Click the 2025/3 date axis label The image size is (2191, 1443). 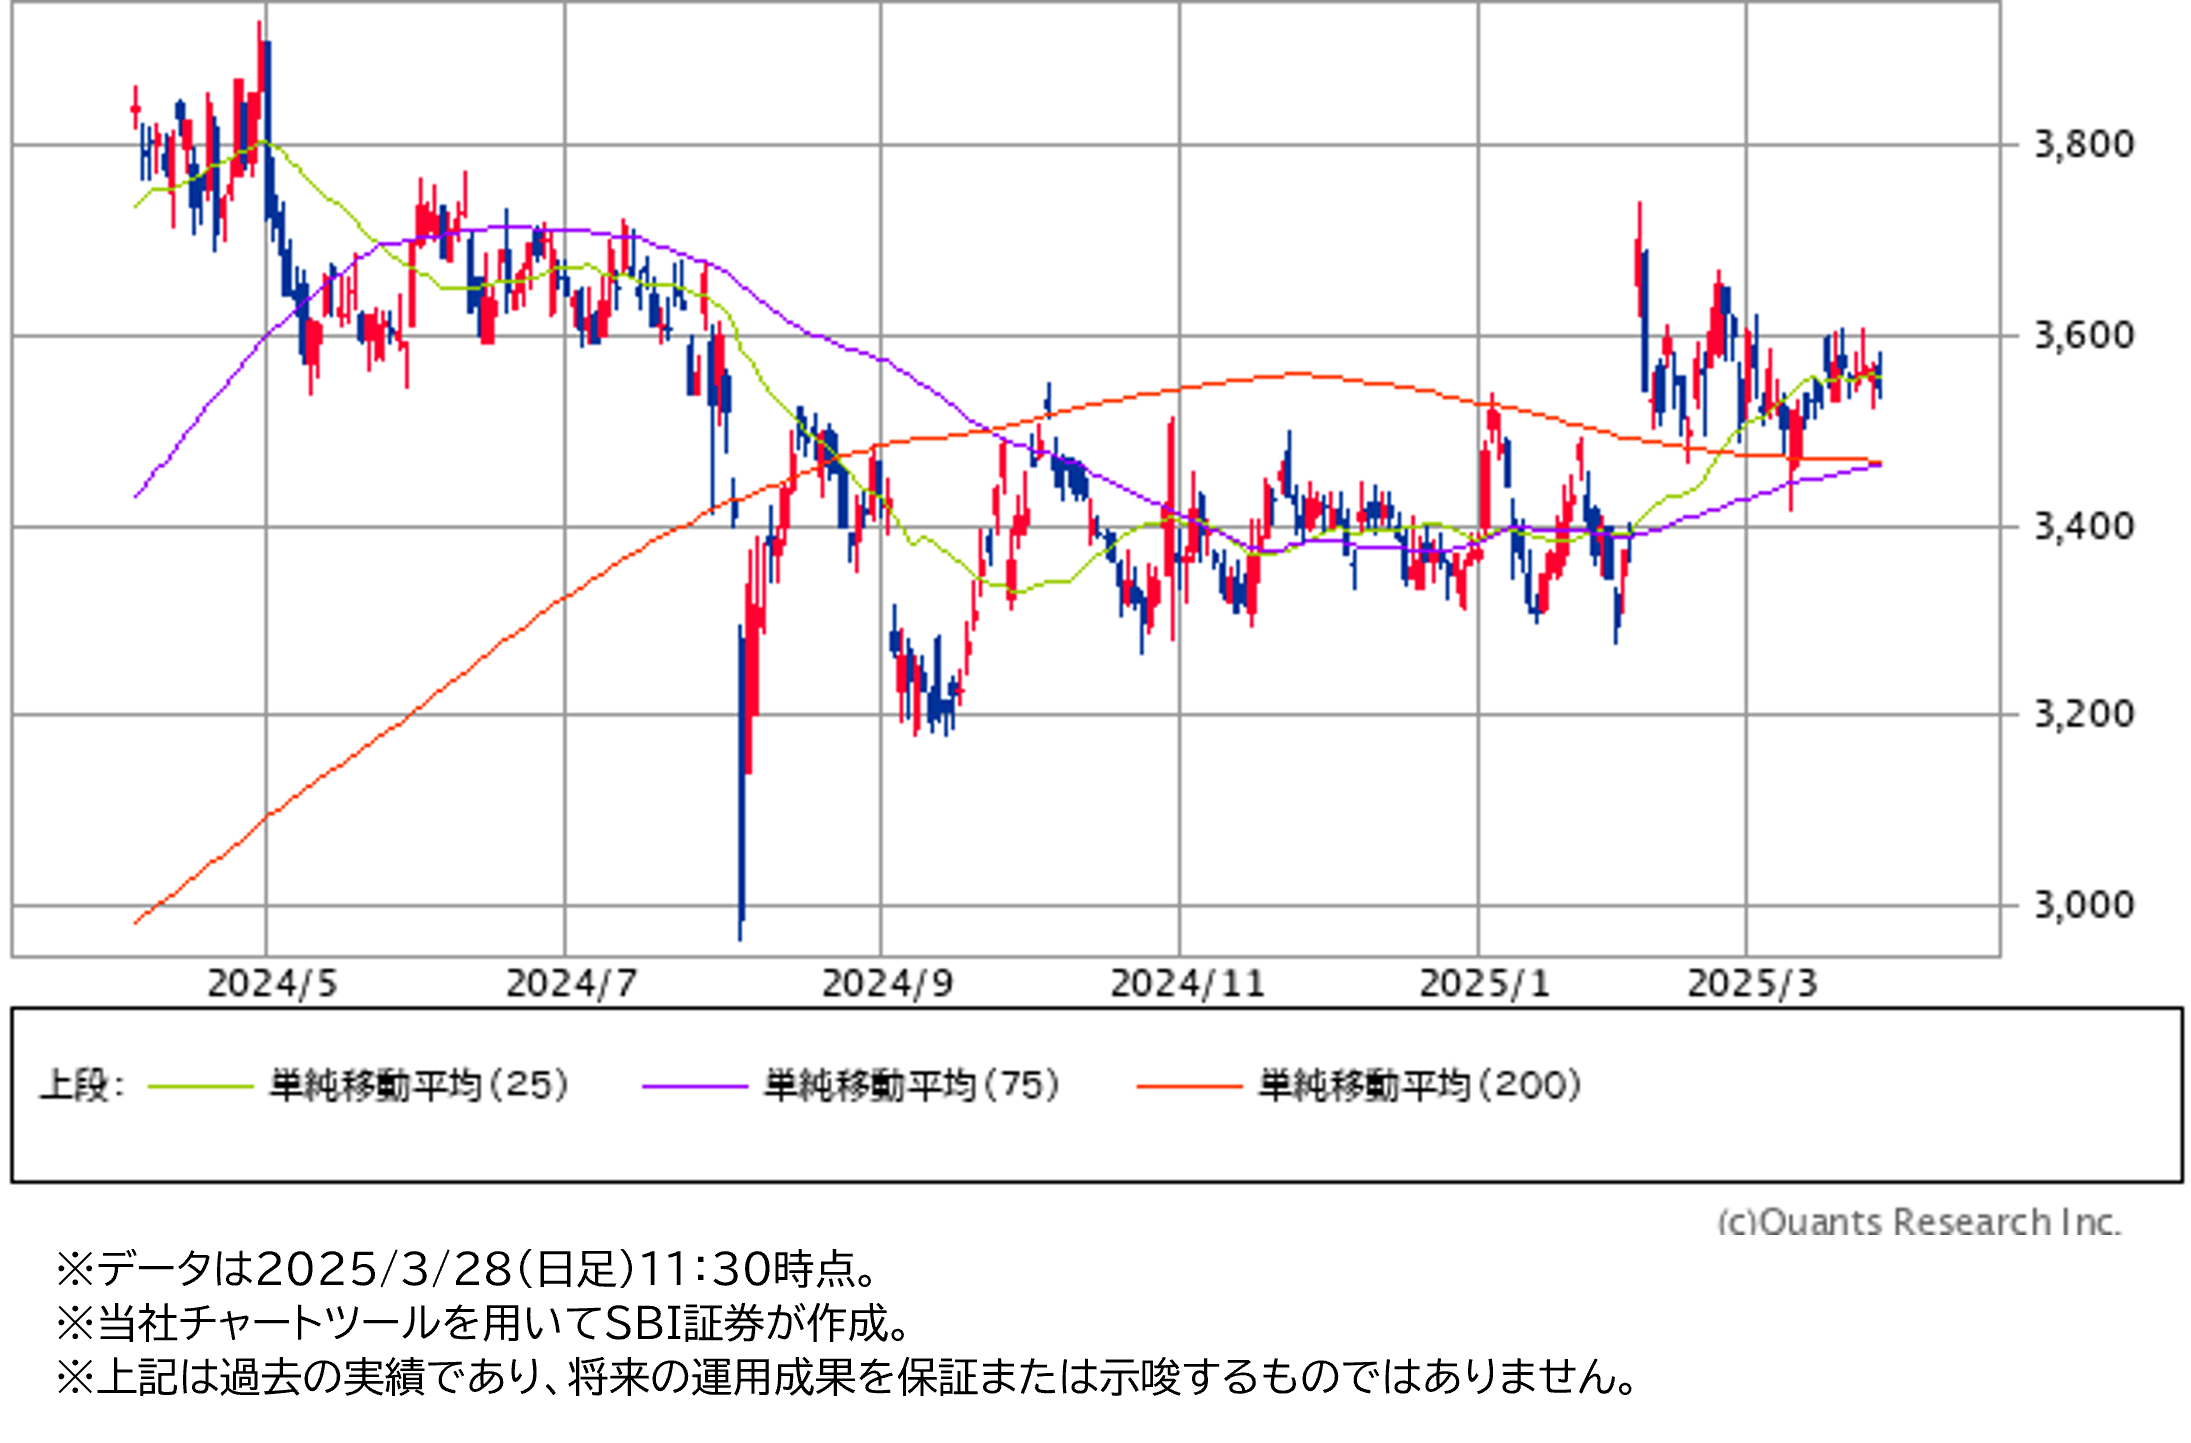click(x=1752, y=984)
